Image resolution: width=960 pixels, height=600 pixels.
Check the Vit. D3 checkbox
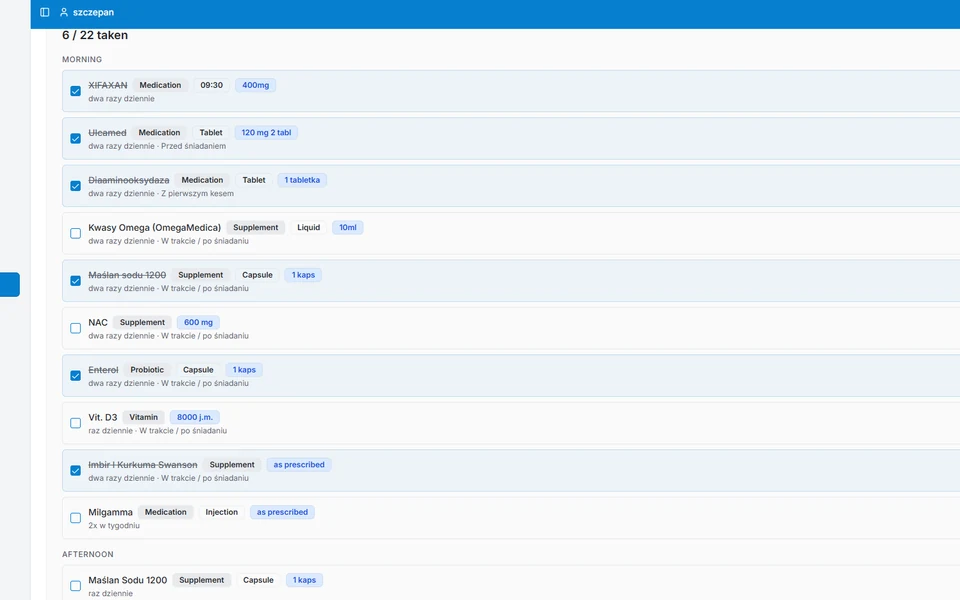pyautogui.click(x=75, y=423)
